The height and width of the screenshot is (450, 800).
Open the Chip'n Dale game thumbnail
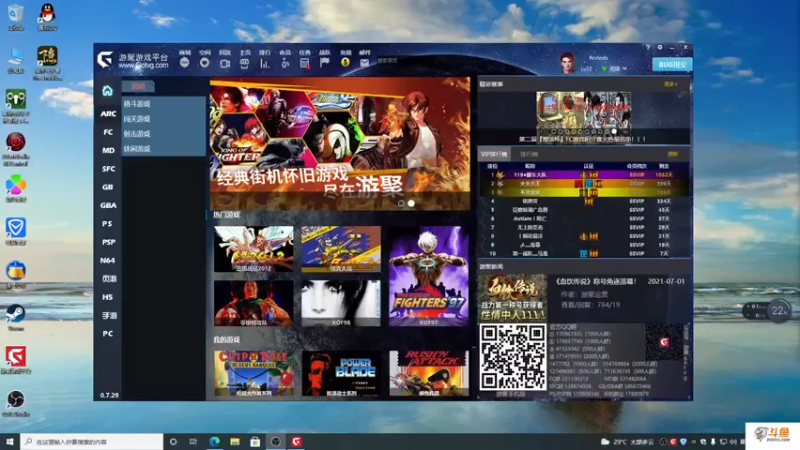click(254, 373)
